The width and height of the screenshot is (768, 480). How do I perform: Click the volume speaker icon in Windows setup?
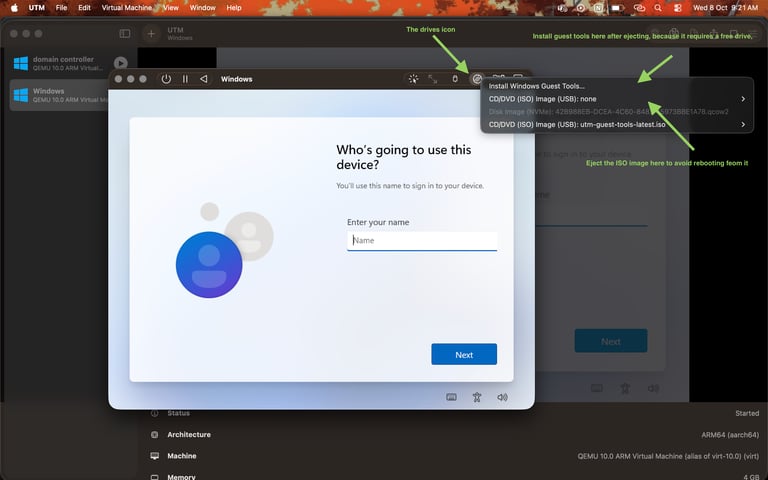502,397
